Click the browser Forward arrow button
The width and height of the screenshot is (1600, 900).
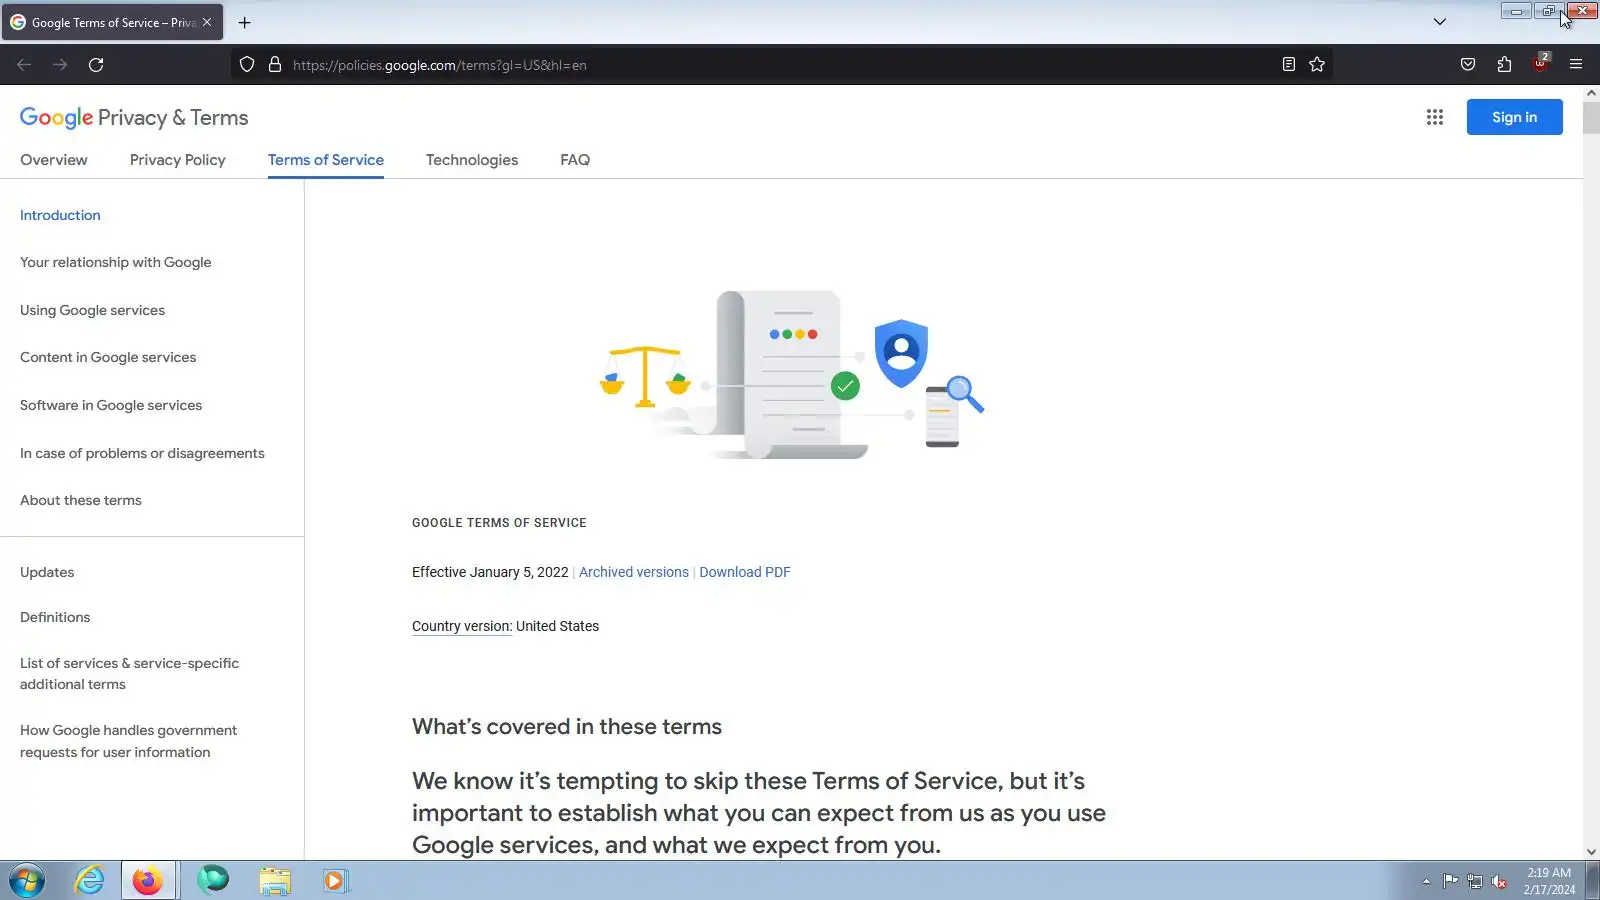click(60, 65)
